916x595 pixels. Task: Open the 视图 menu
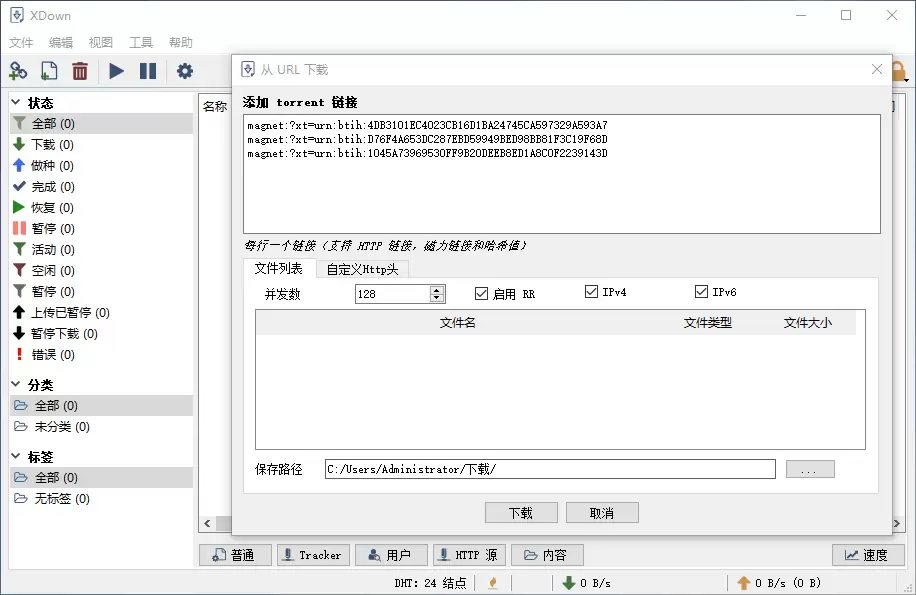point(100,43)
